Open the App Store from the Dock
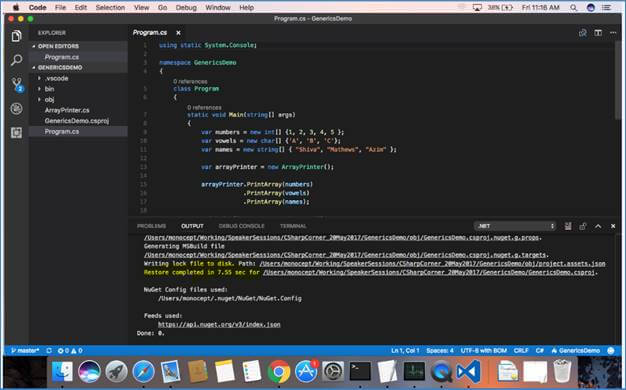The height and width of the screenshot is (390, 626). (306, 371)
